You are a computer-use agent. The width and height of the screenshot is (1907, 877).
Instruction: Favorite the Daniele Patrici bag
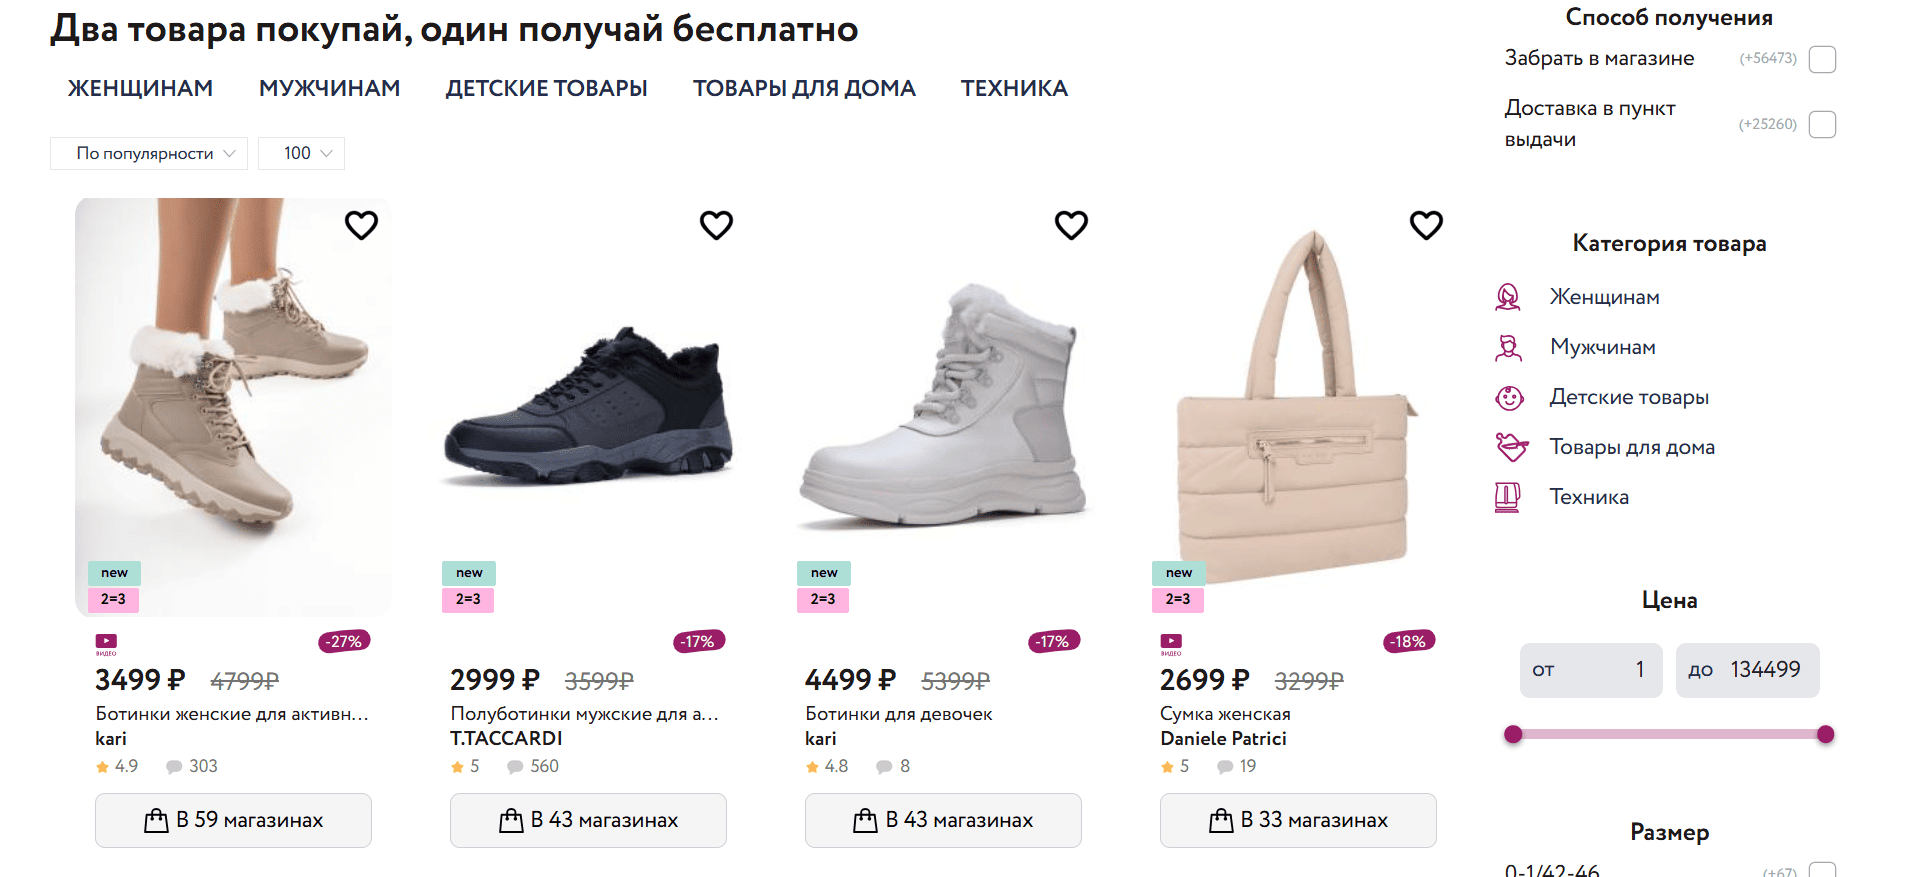point(1426,225)
